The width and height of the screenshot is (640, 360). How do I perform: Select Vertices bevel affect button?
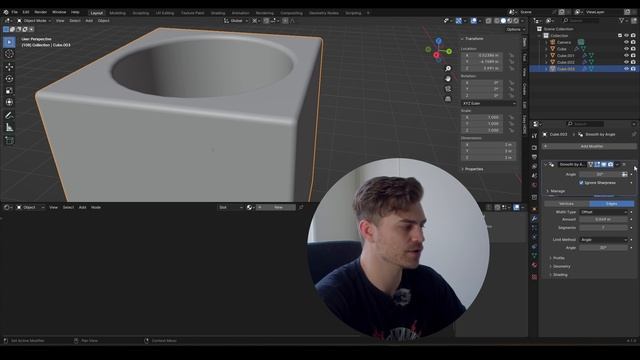(566, 203)
